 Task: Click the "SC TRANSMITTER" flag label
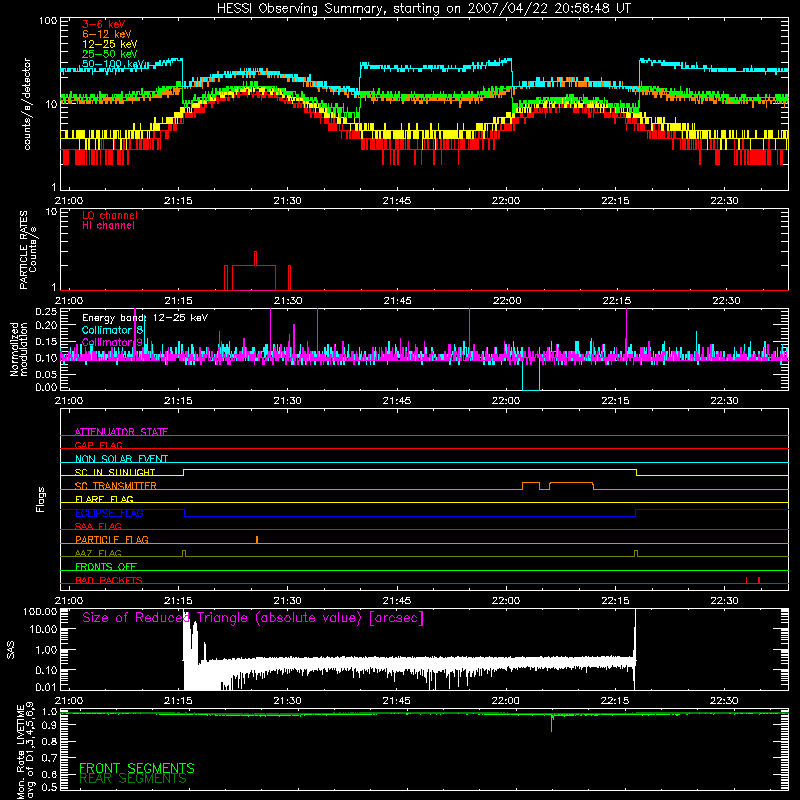(x=115, y=485)
